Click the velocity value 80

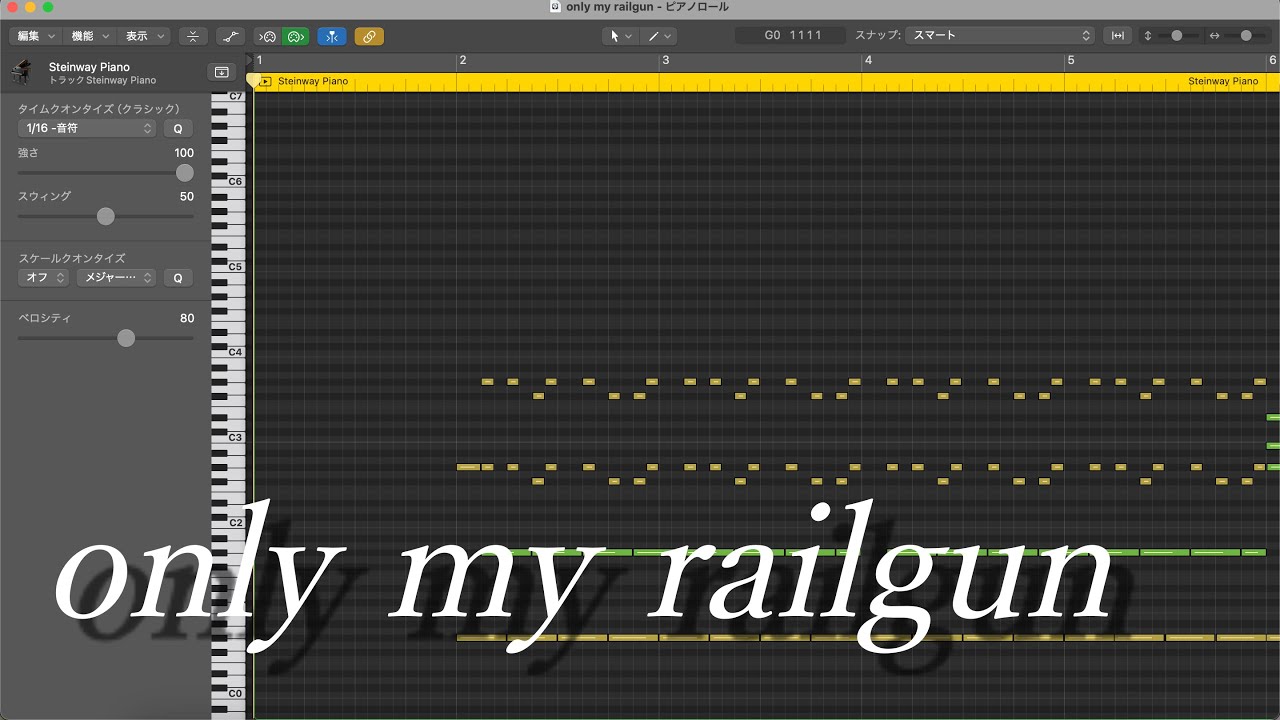point(187,318)
